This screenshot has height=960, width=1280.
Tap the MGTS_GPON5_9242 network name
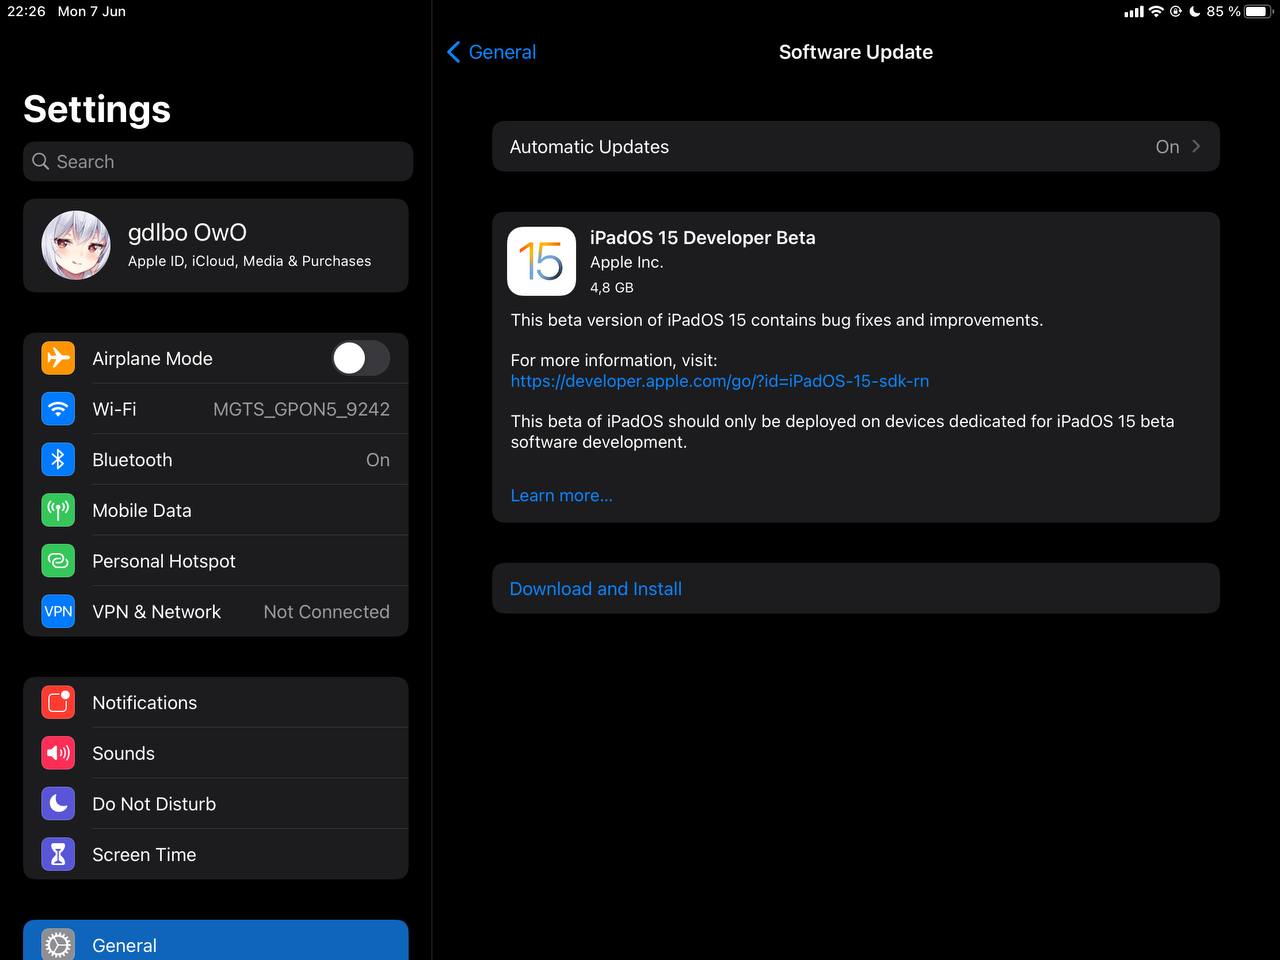(x=301, y=409)
